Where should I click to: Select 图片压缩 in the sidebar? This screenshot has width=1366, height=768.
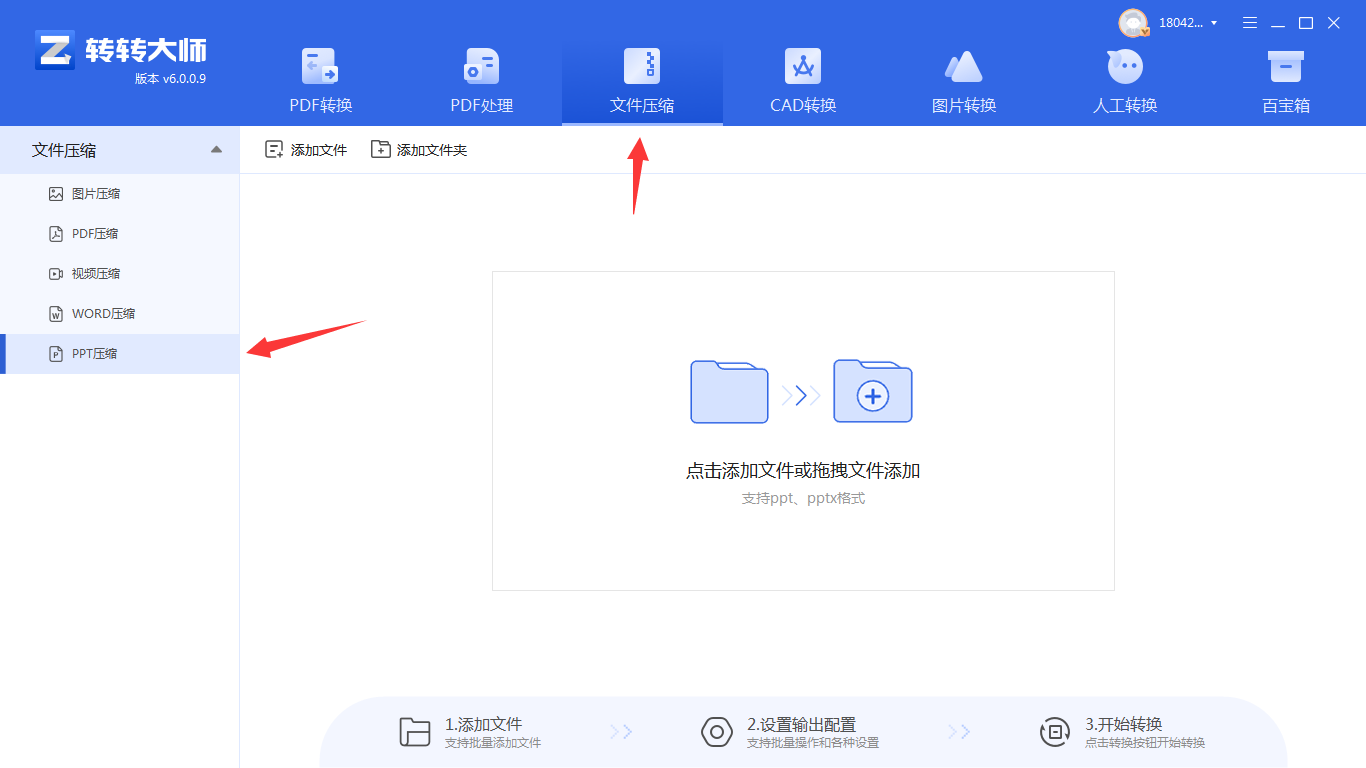coord(120,194)
